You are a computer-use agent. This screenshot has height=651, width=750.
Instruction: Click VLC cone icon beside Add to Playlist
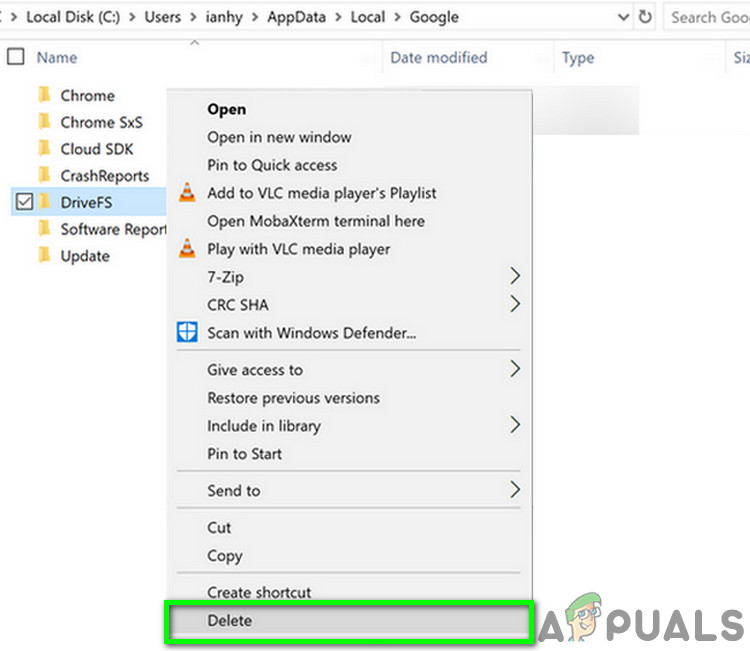[x=187, y=193]
